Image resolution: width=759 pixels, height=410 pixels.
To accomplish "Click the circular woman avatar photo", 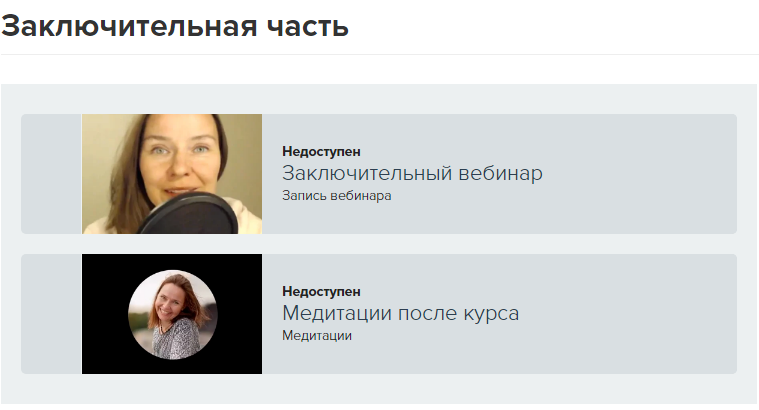I will tap(173, 314).
